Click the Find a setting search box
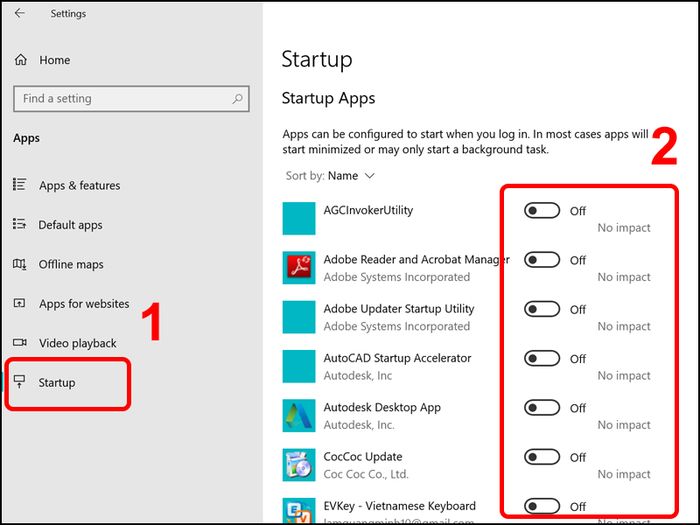 point(131,99)
